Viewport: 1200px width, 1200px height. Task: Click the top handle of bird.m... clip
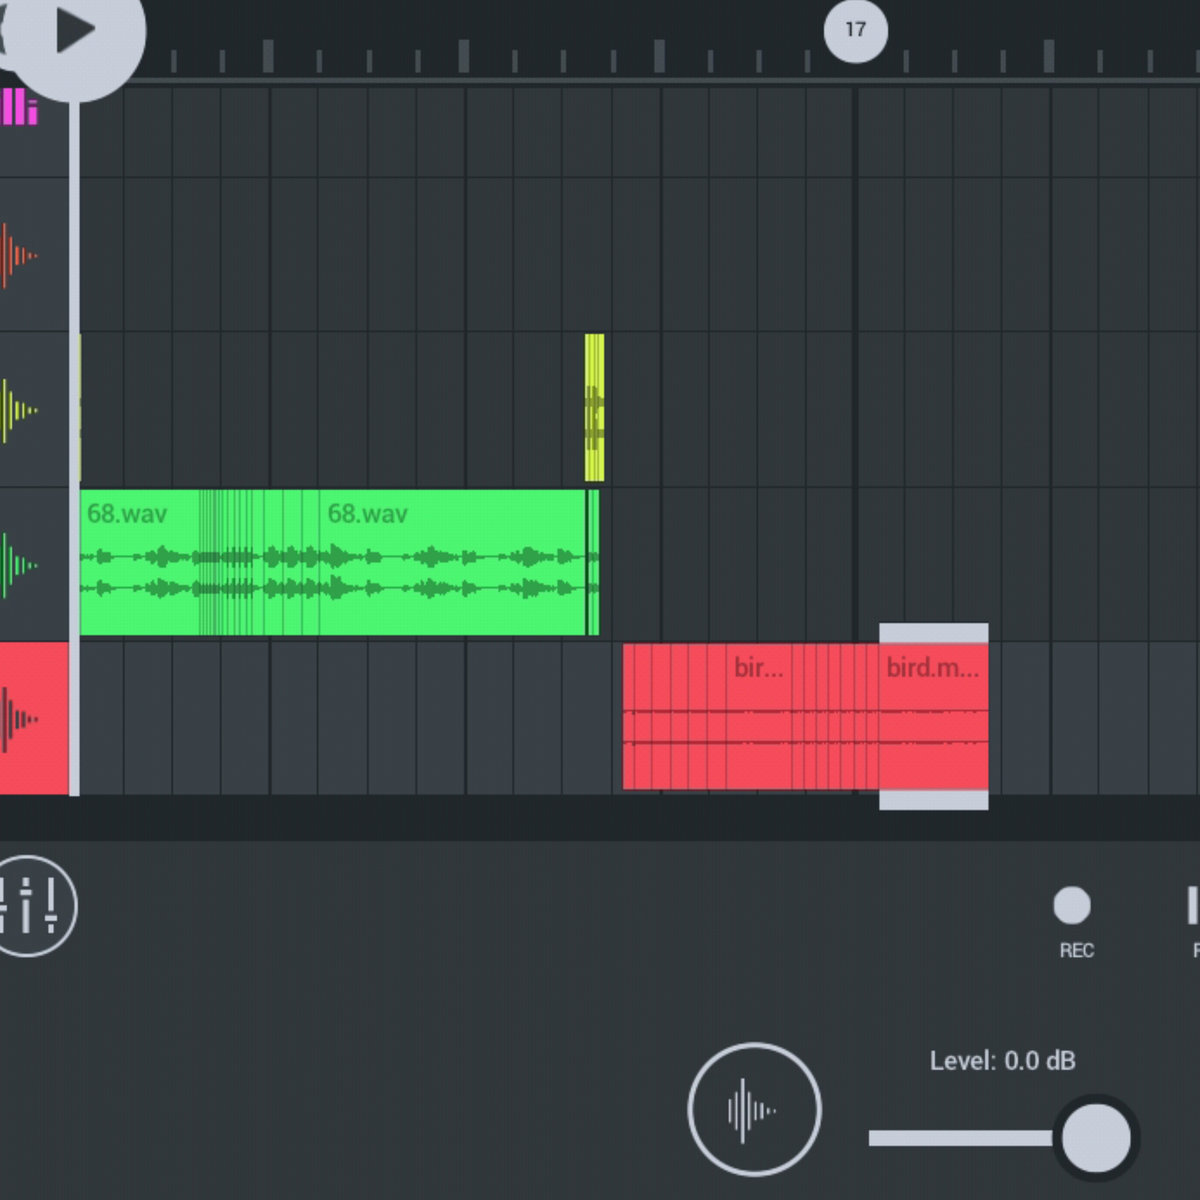(x=933, y=633)
